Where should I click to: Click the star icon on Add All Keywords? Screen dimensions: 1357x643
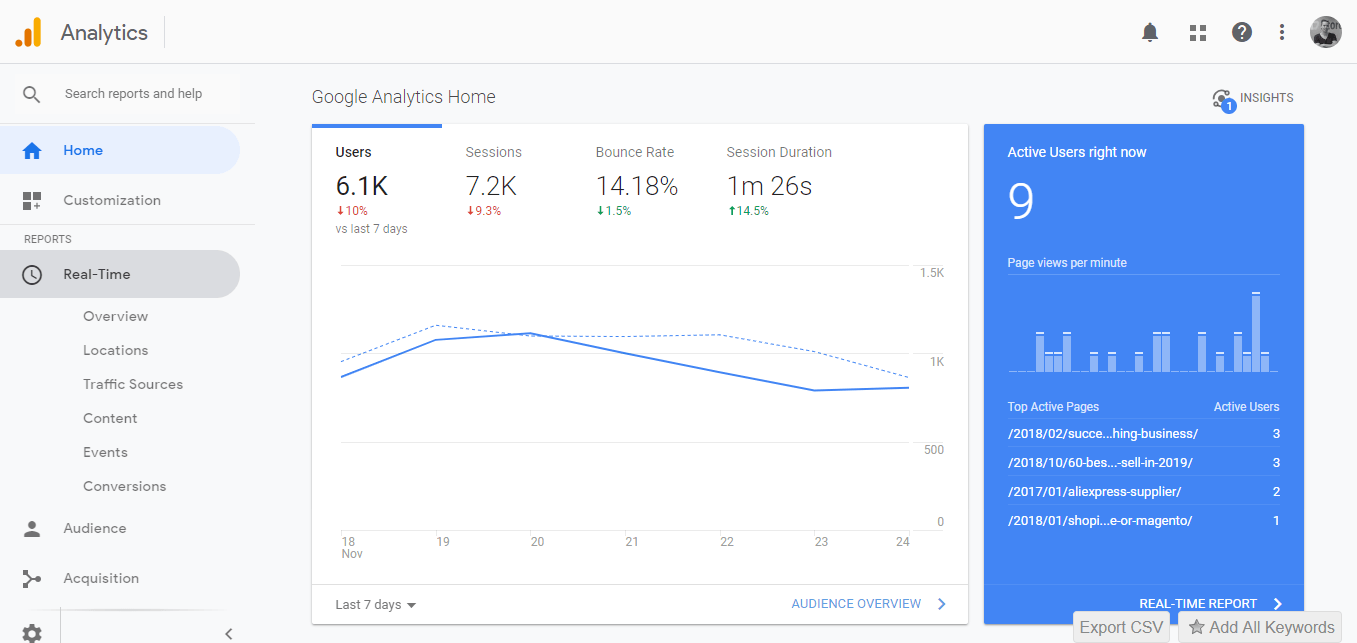click(1196, 628)
